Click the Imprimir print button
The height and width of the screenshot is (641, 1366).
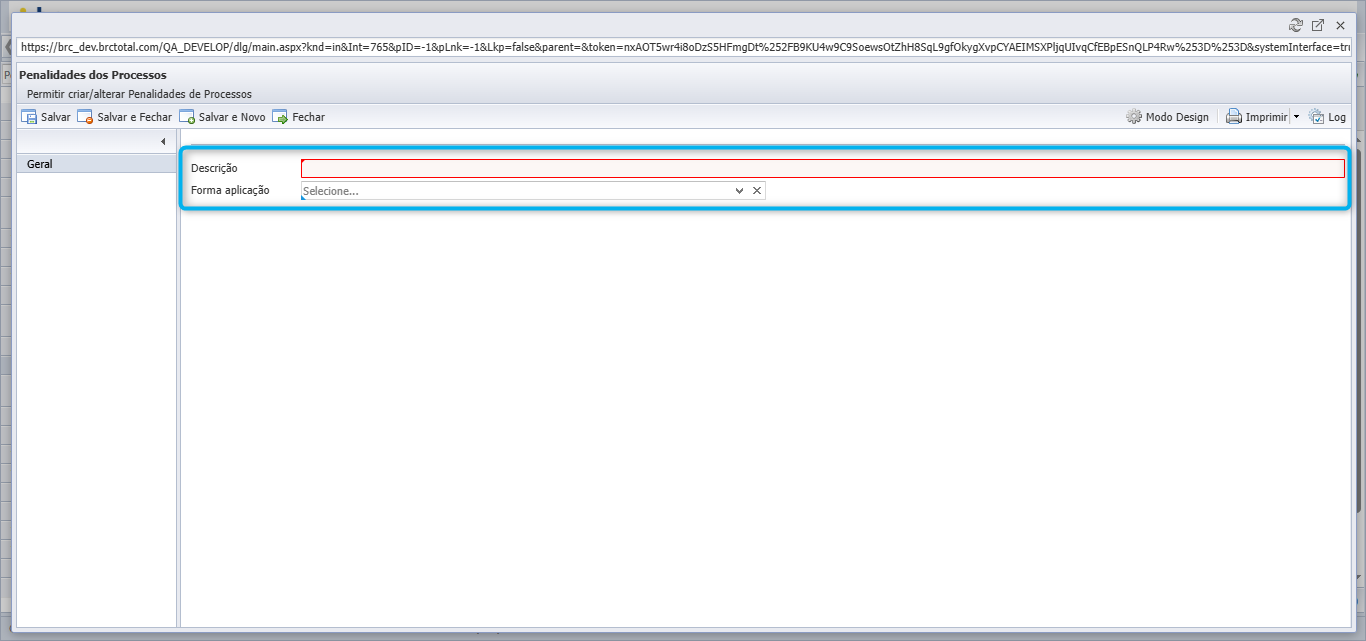point(1257,117)
